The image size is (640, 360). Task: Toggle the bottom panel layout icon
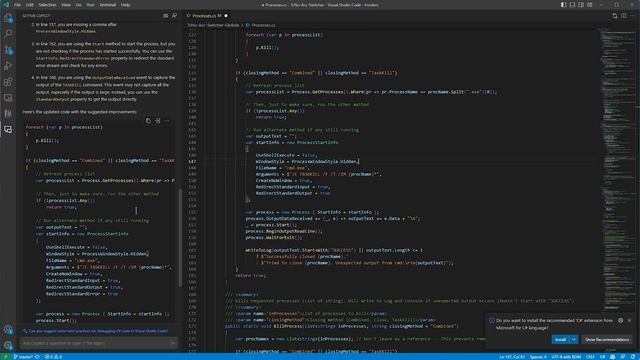pyautogui.click(x=572, y=5)
